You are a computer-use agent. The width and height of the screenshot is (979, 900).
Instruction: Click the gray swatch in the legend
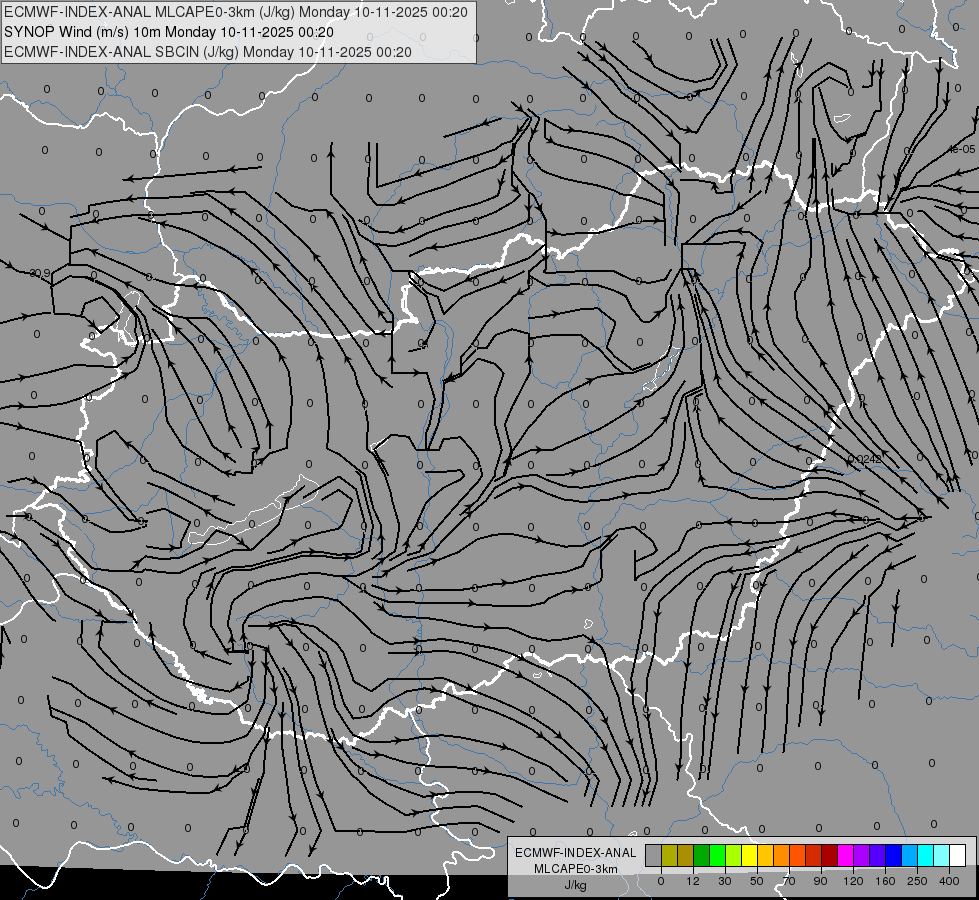pos(654,855)
